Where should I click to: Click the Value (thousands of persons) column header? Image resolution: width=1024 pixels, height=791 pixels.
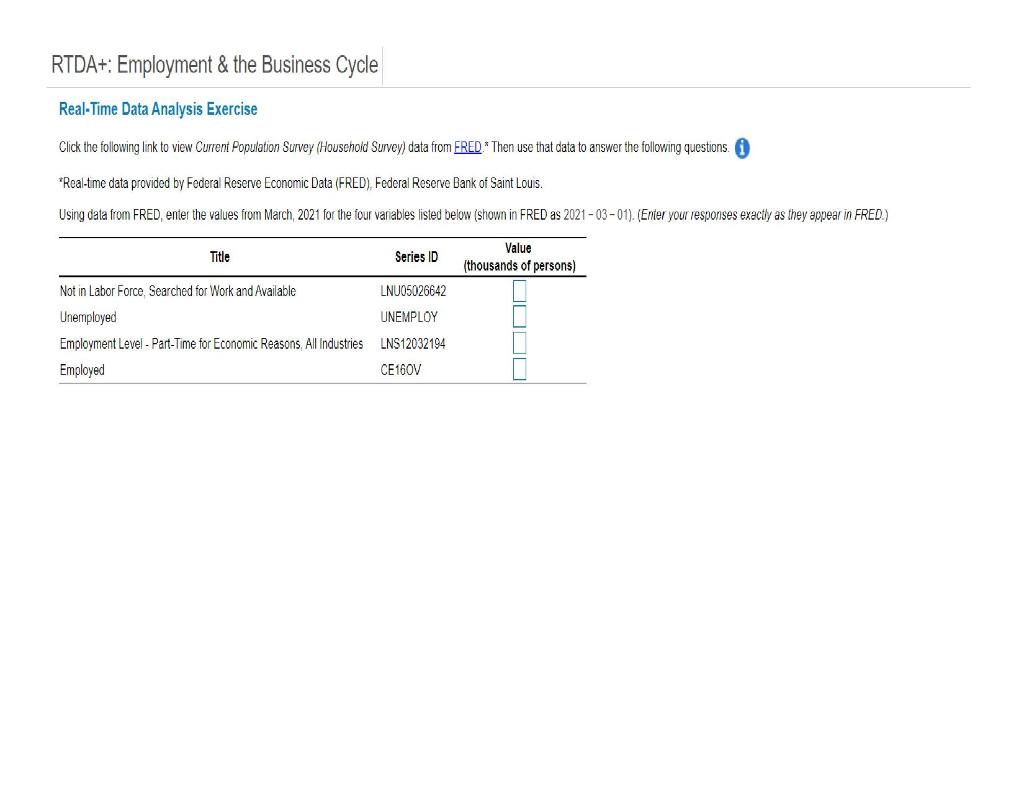point(518,255)
